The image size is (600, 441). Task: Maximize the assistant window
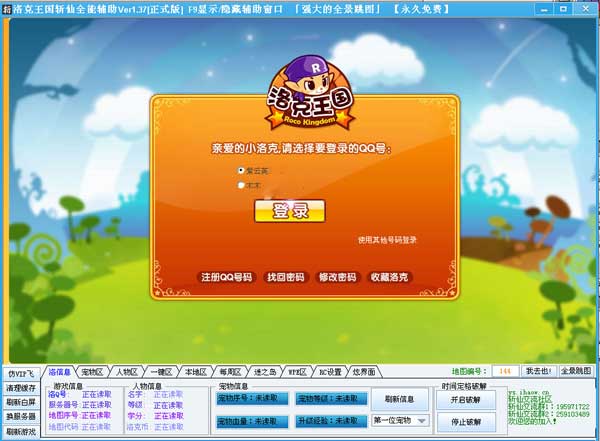(564, 9)
